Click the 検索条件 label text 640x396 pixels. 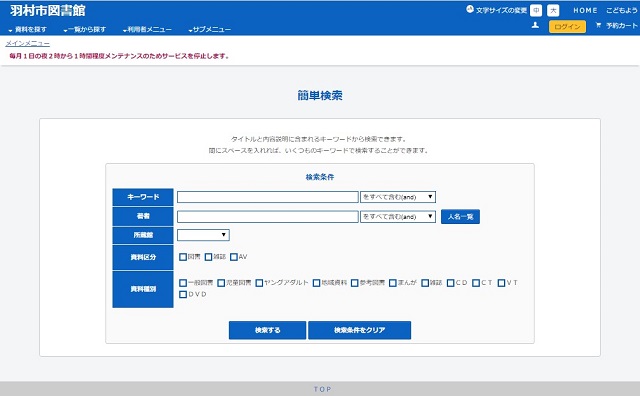pyautogui.click(x=320, y=177)
